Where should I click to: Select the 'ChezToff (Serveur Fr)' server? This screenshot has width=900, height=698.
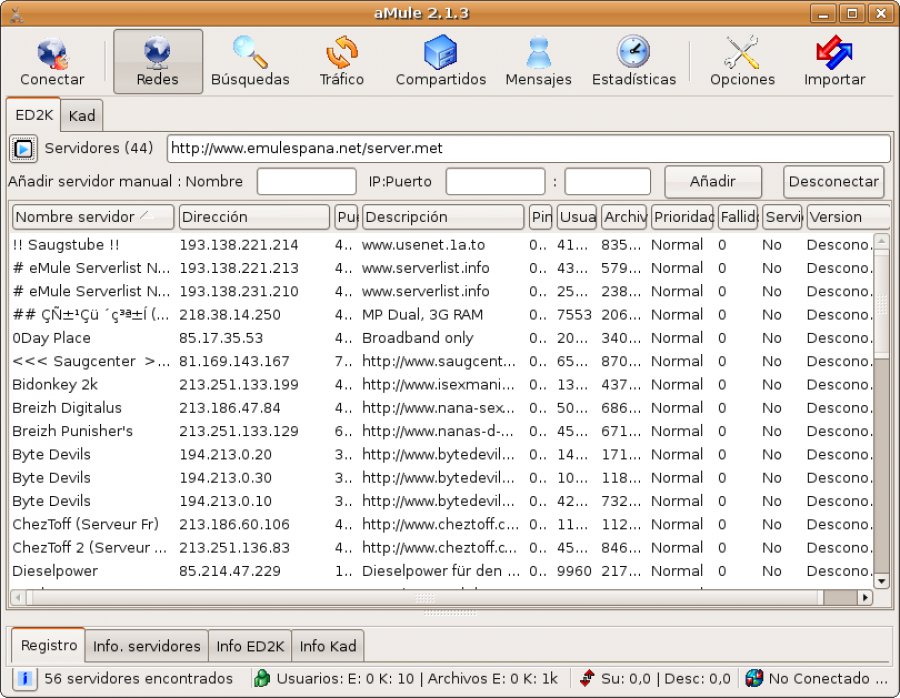(x=442, y=525)
